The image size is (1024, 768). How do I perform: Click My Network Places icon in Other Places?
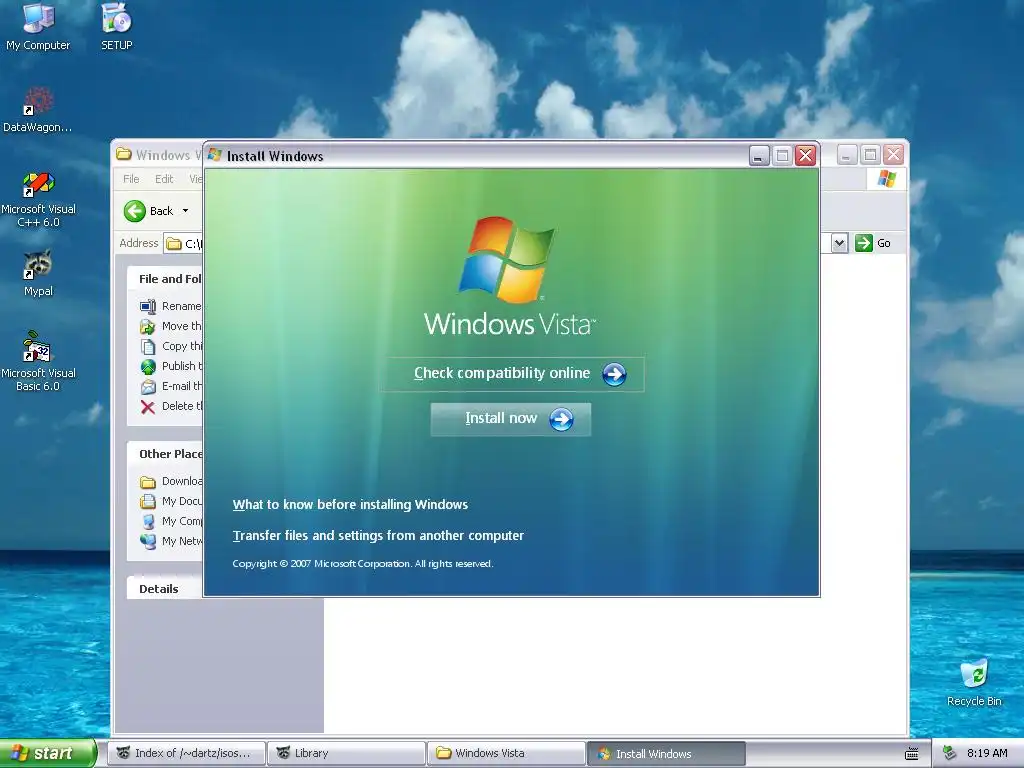click(148, 541)
